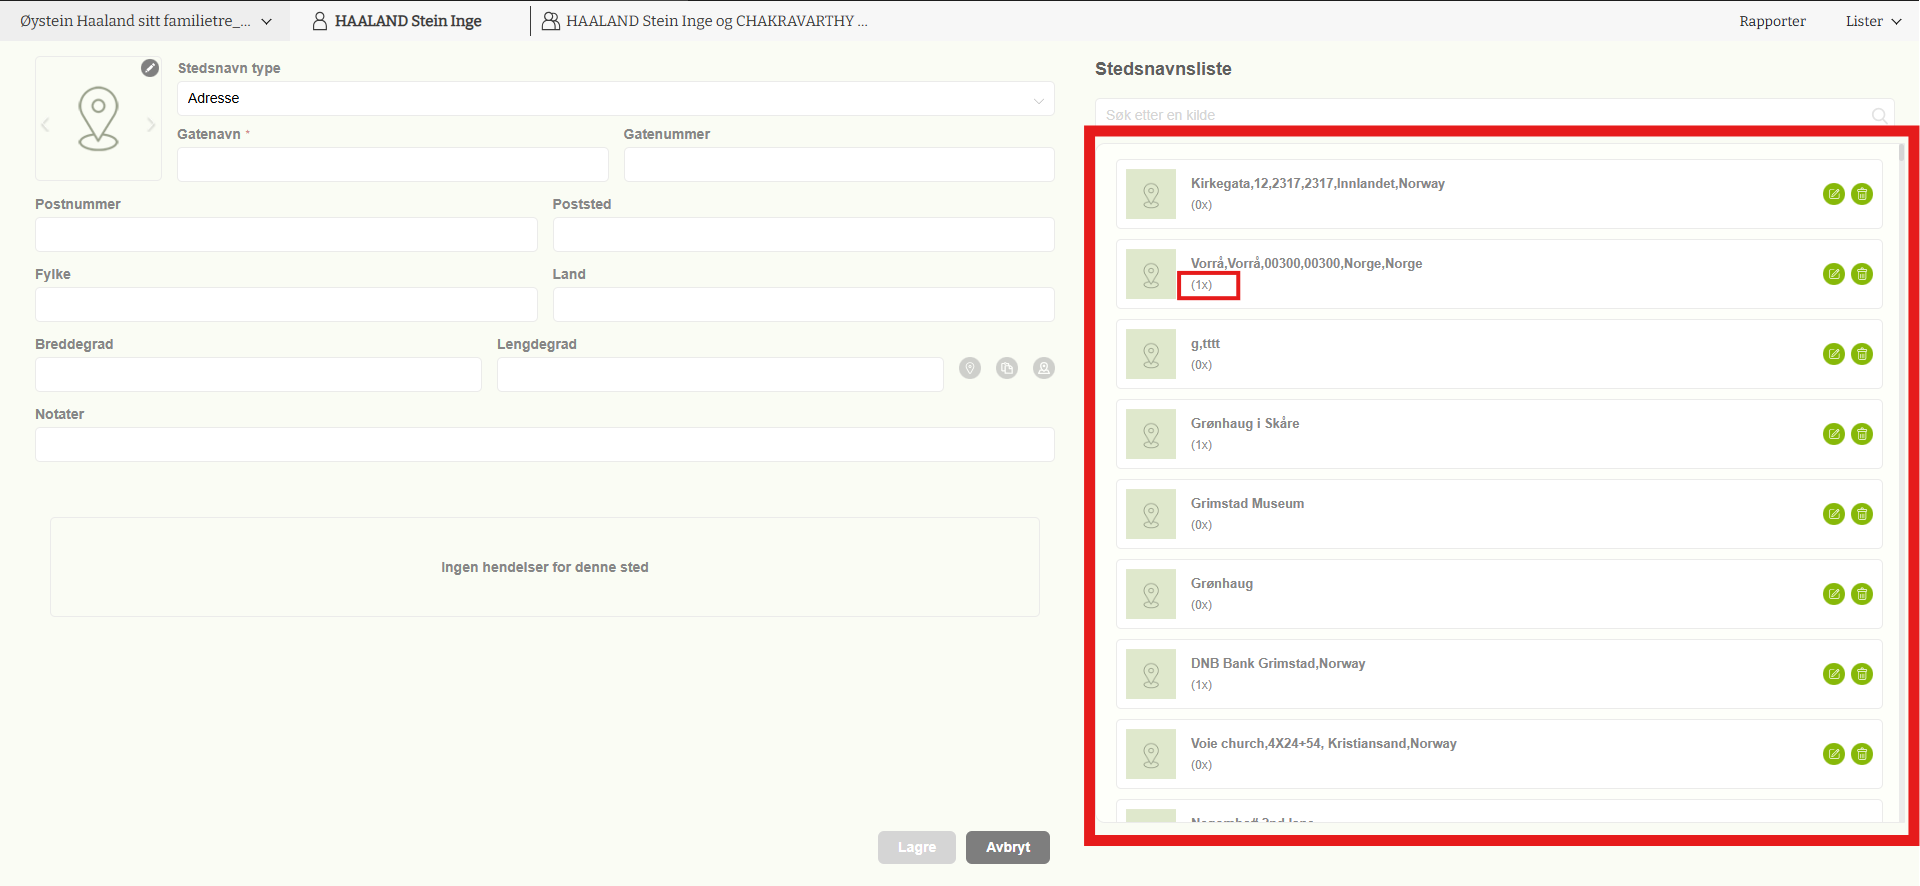
Task: Click the location pin icon beside Lengdegrad
Action: (970, 368)
